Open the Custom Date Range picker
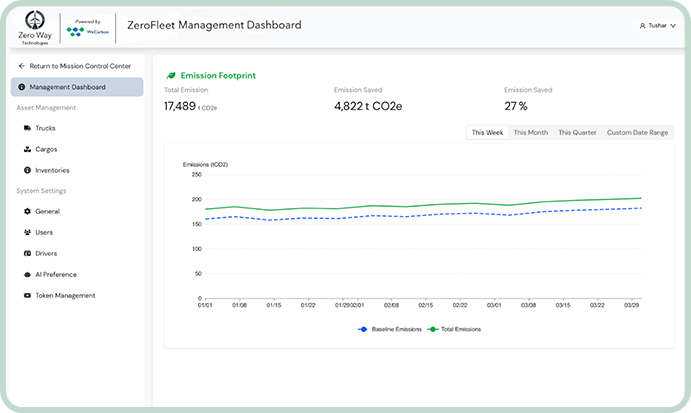 (637, 132)
